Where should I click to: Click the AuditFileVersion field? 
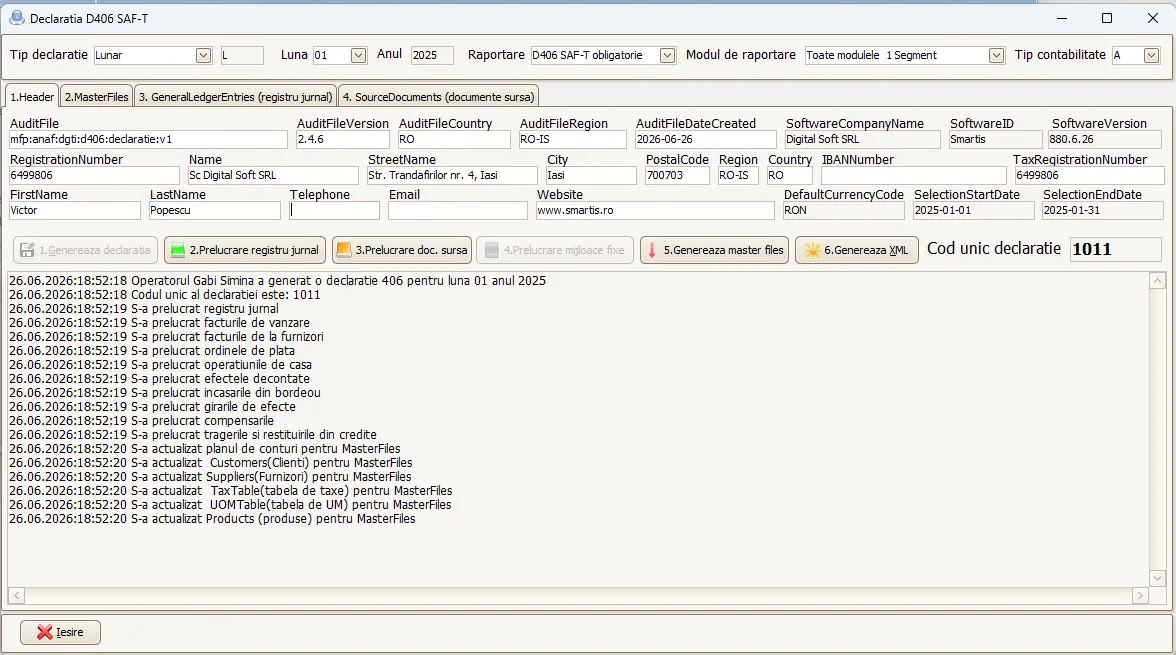[x=343, y=140]
